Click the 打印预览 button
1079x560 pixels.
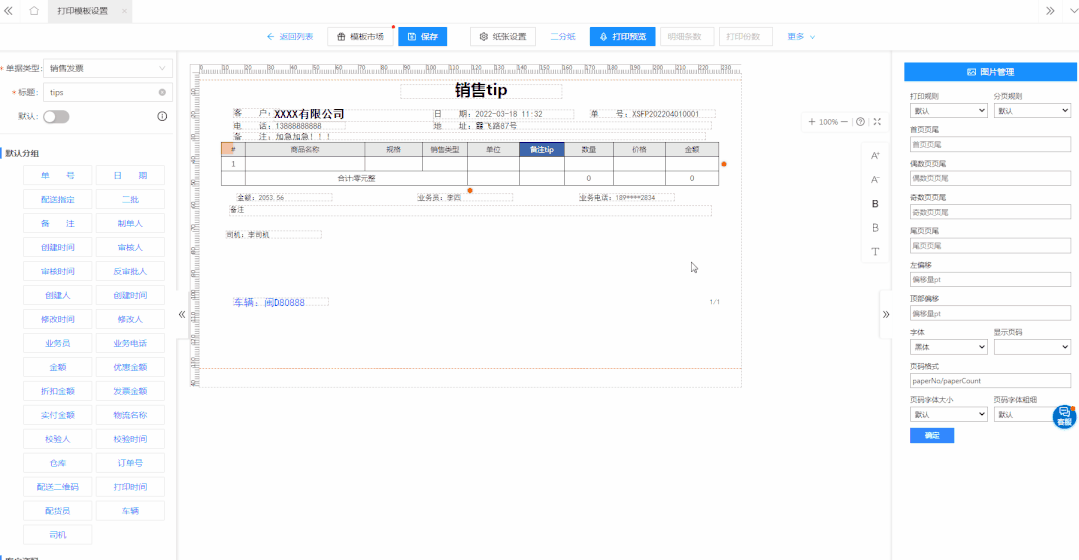pyautogui.click(x=621, y=37)
